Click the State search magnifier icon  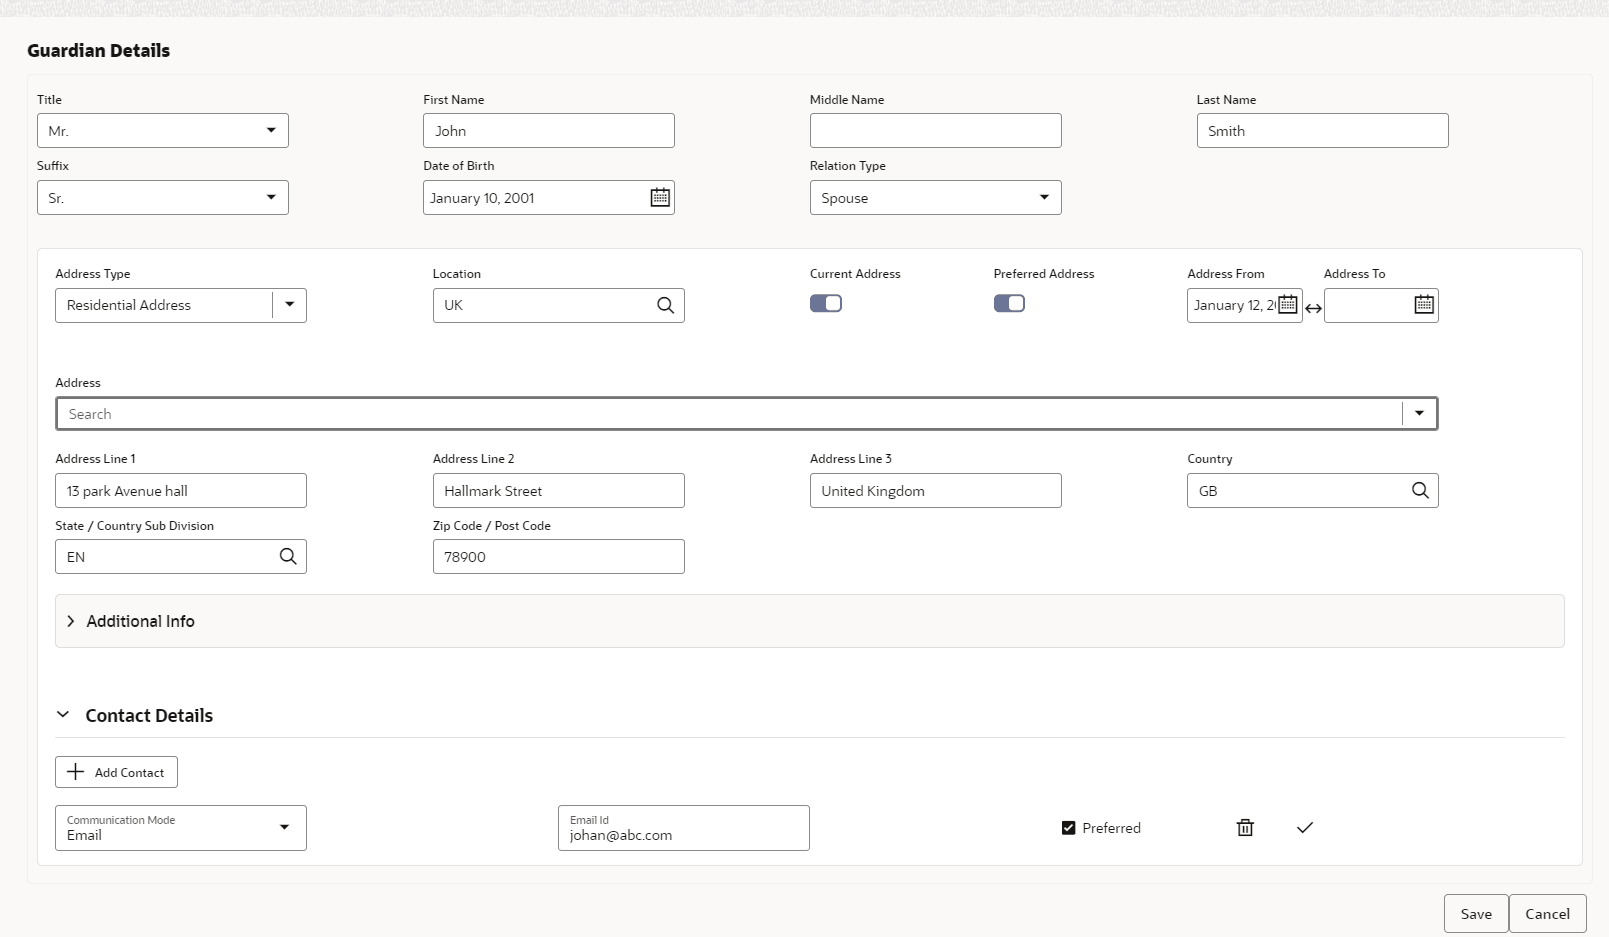click(x=288, y=557)
